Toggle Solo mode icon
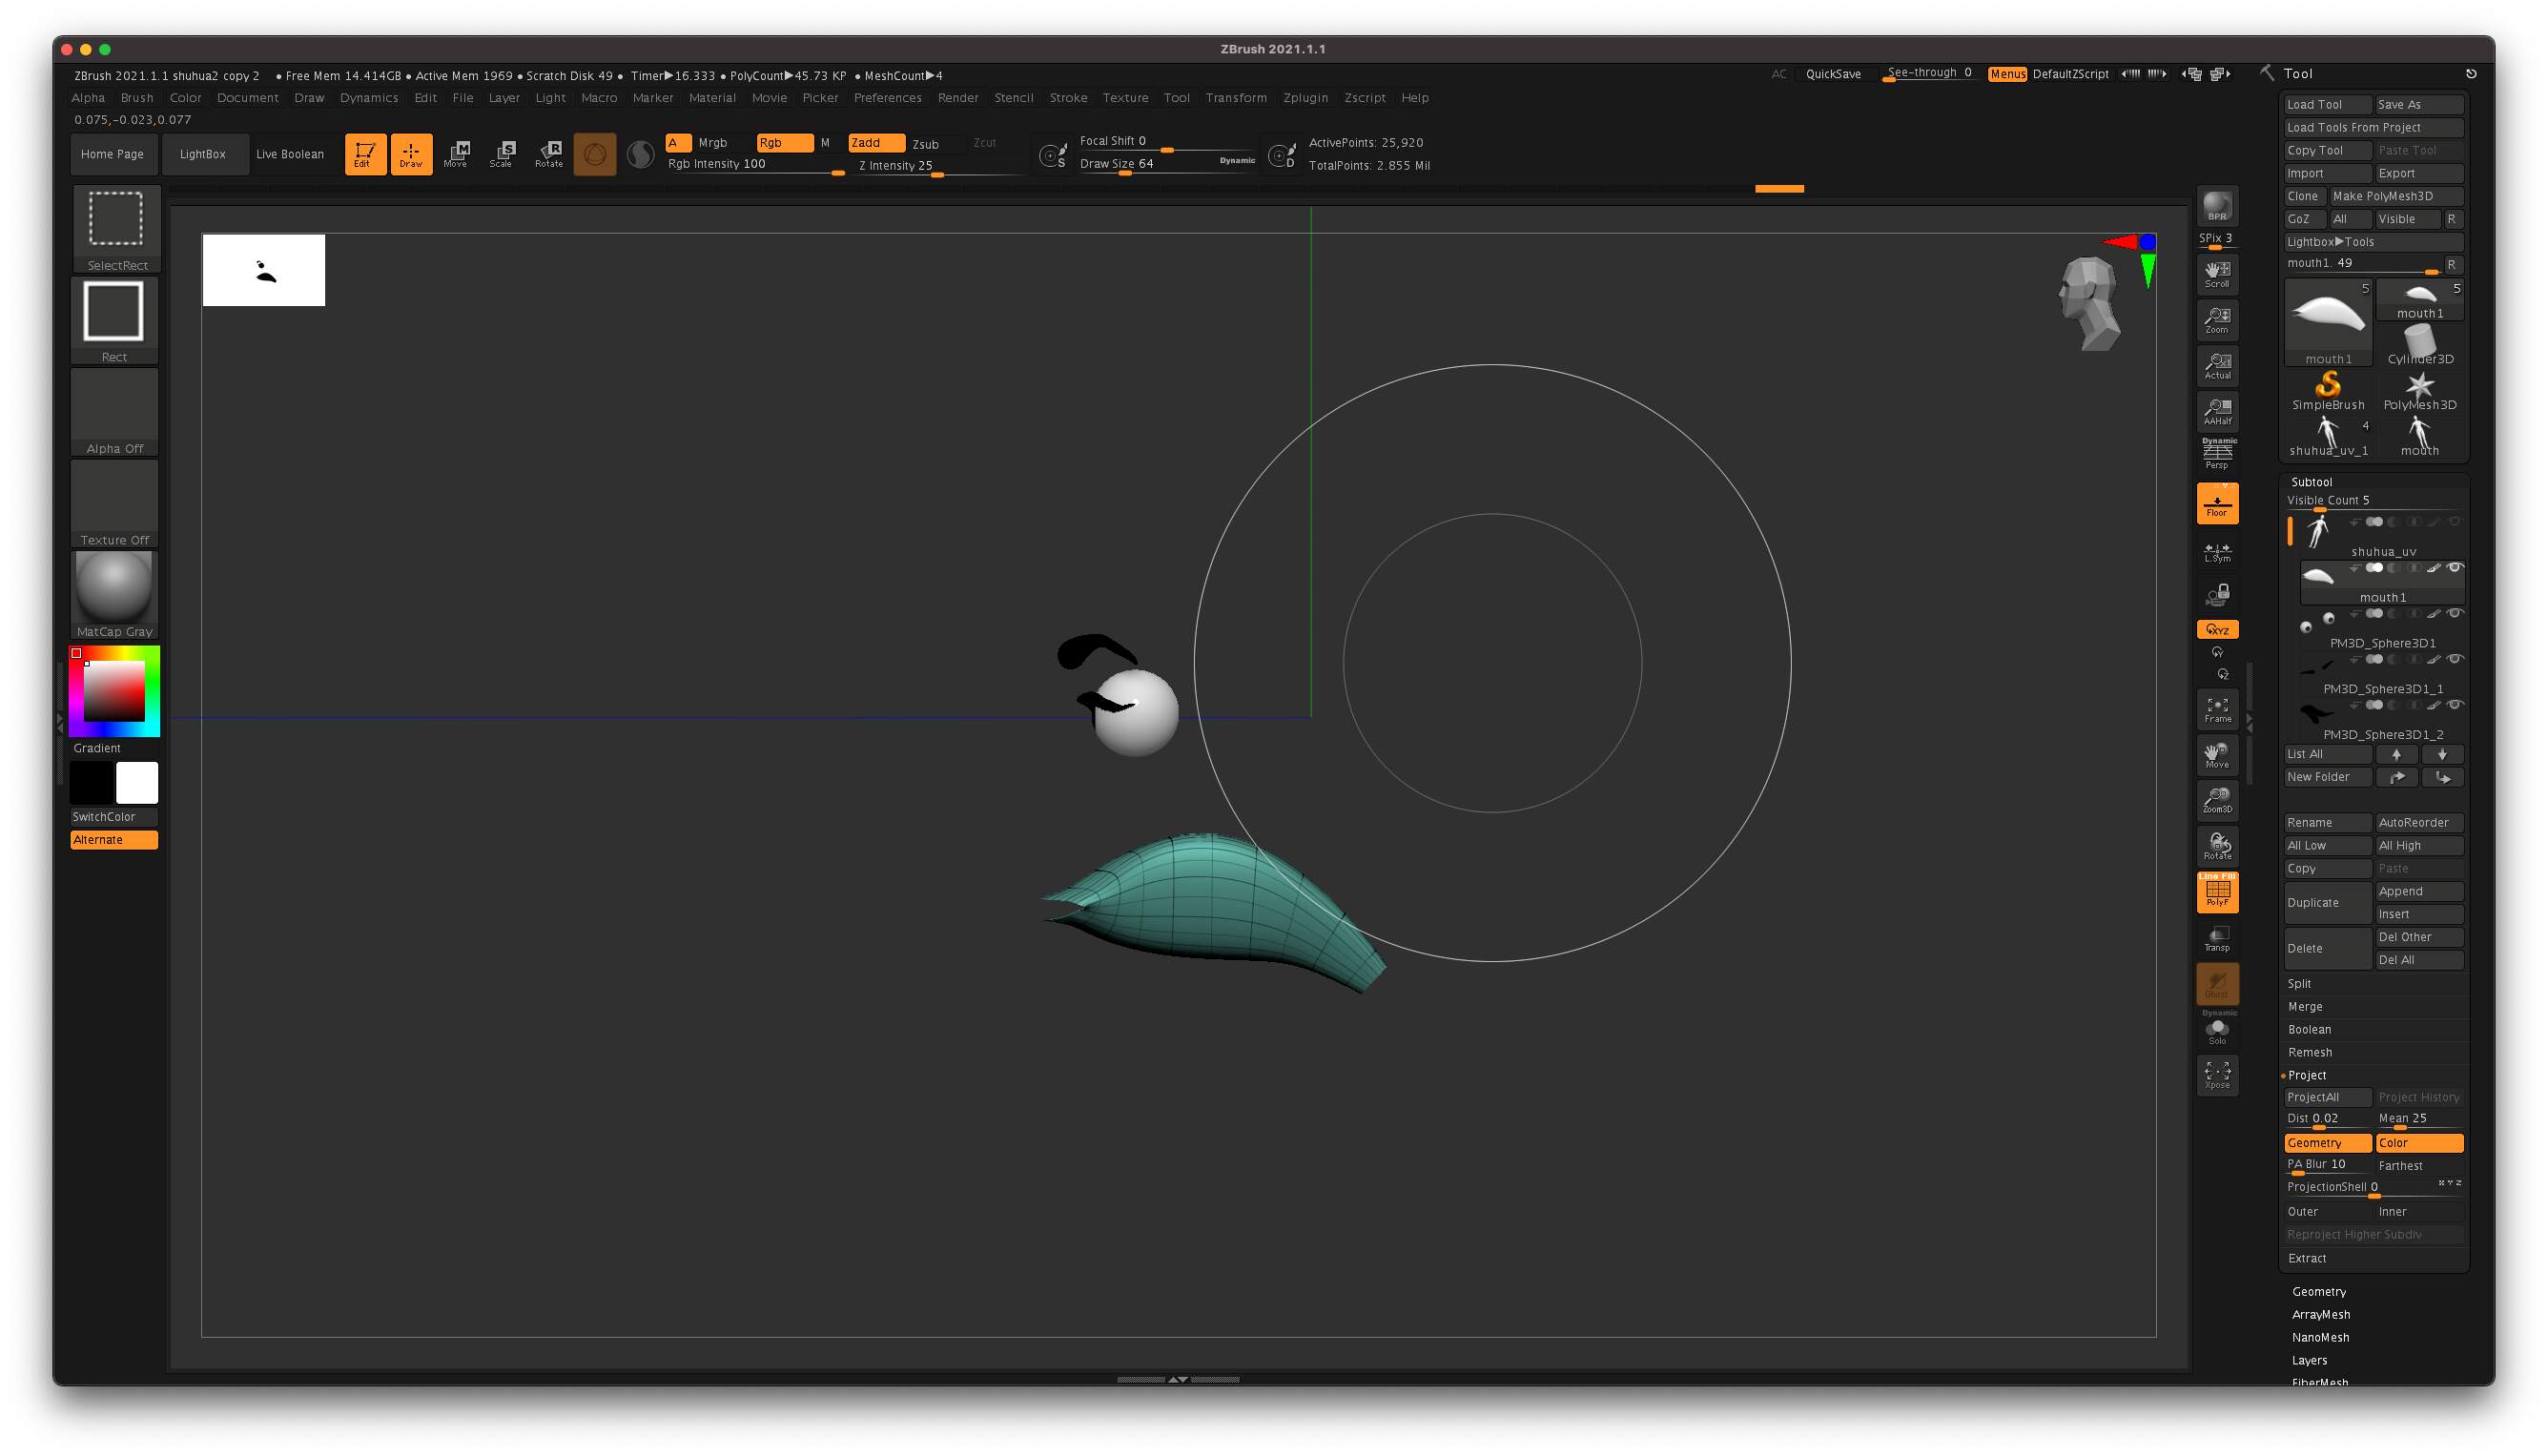Viewport: 2548px width, 1456px height. 2217,1031
